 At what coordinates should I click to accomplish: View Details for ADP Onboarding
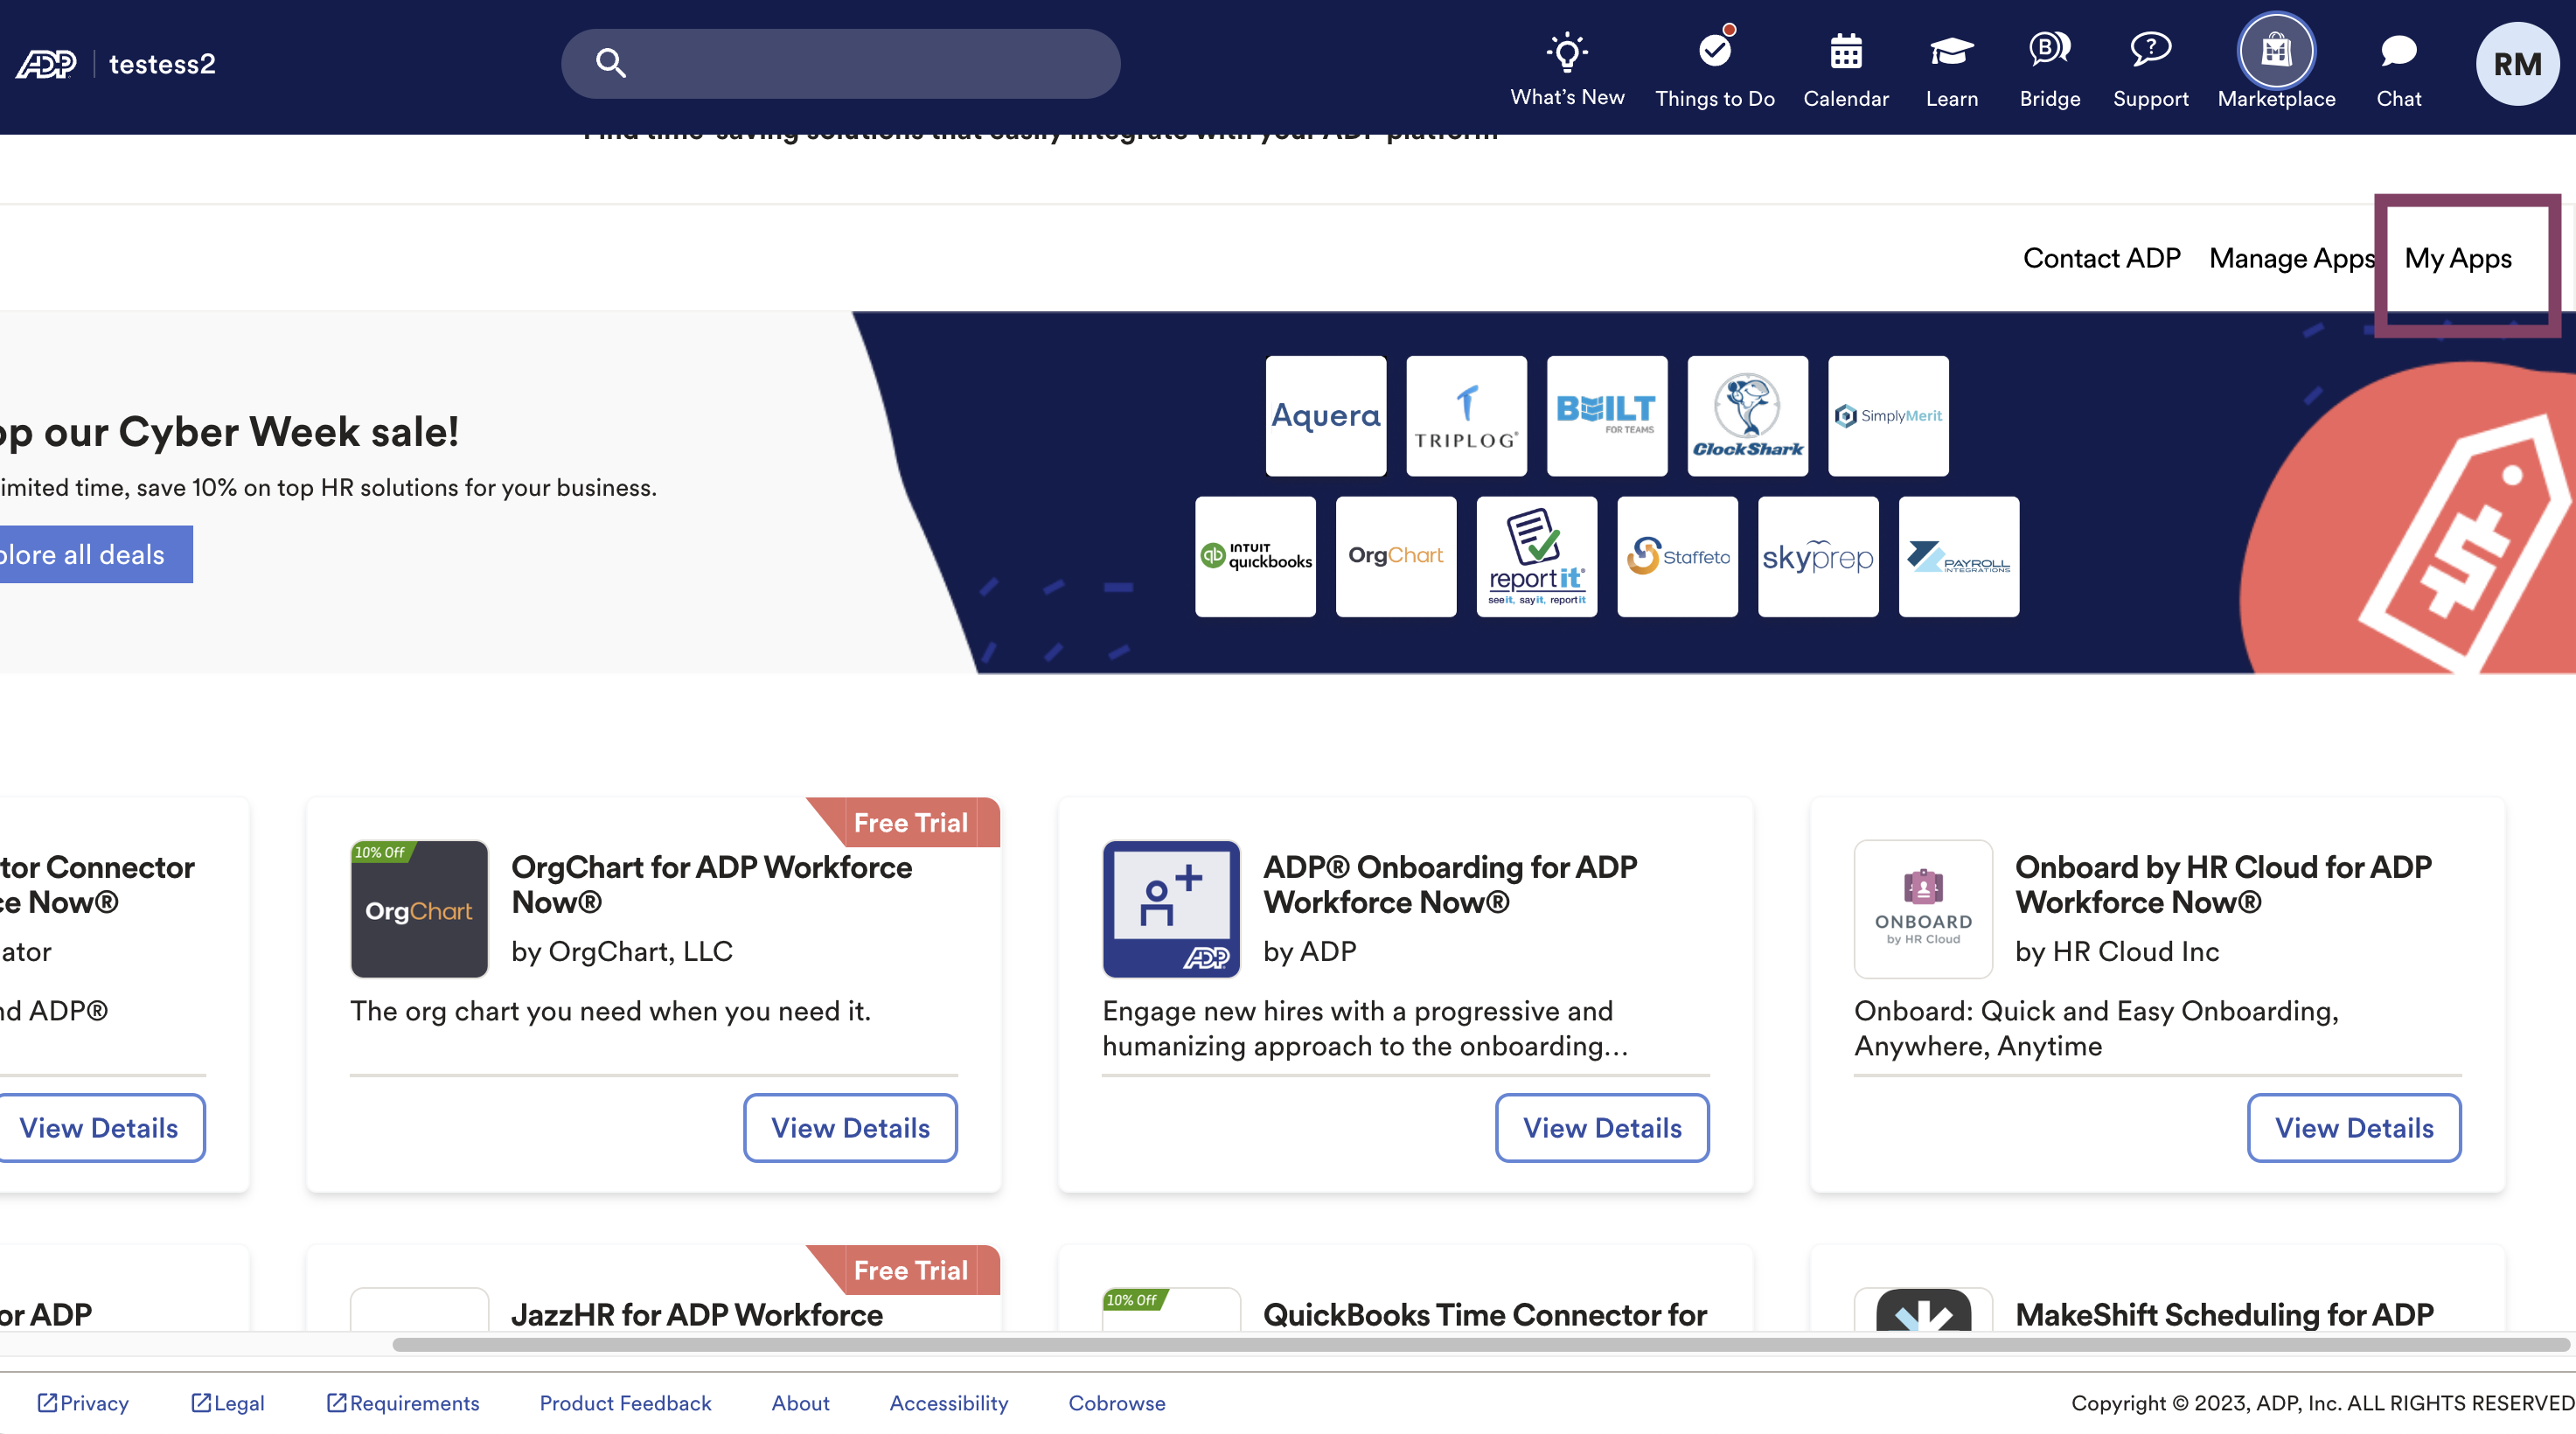coord(1602,1128)
